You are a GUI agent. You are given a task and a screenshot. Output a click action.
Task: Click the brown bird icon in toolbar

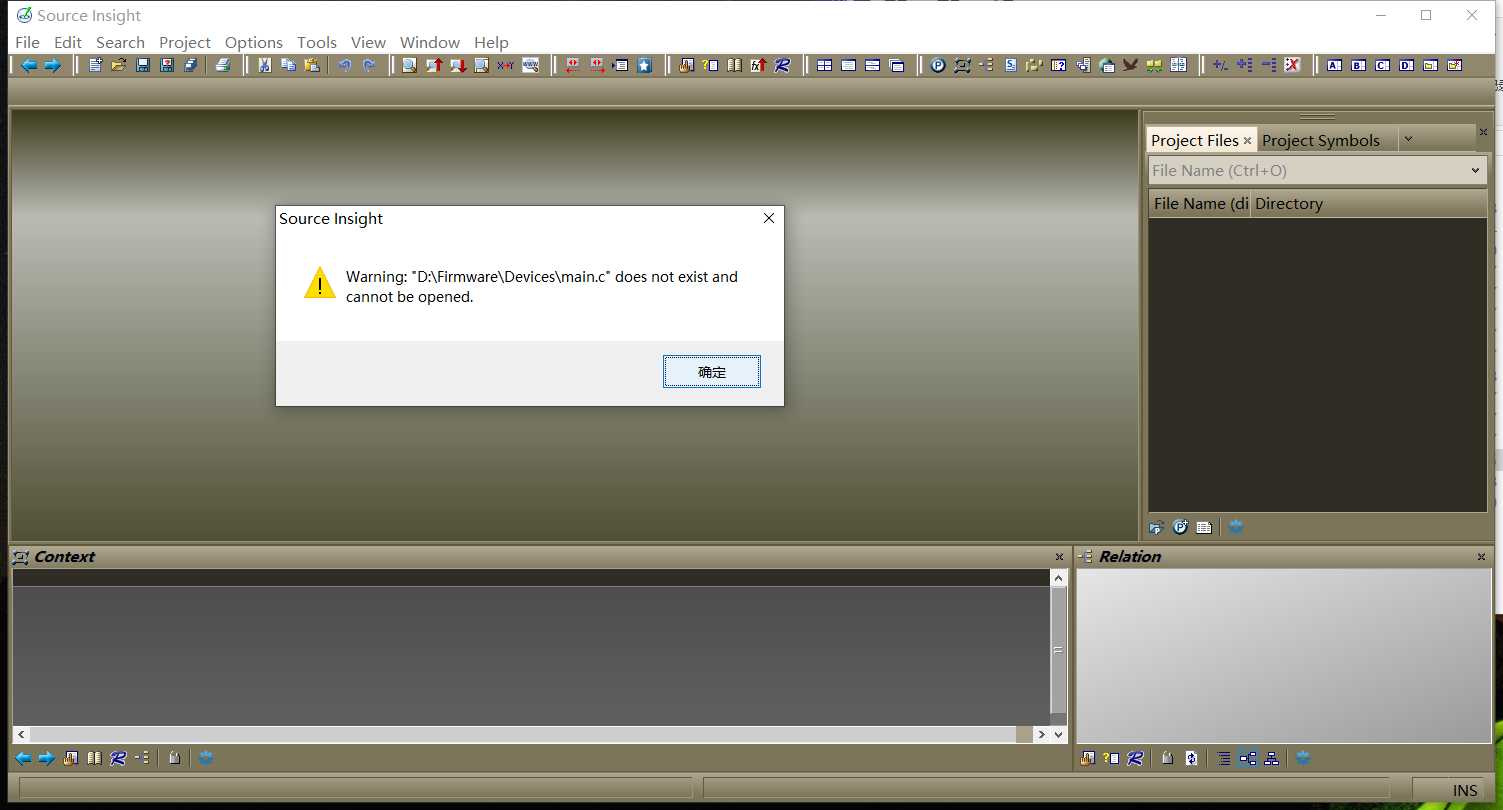(x=1130, y=65)
